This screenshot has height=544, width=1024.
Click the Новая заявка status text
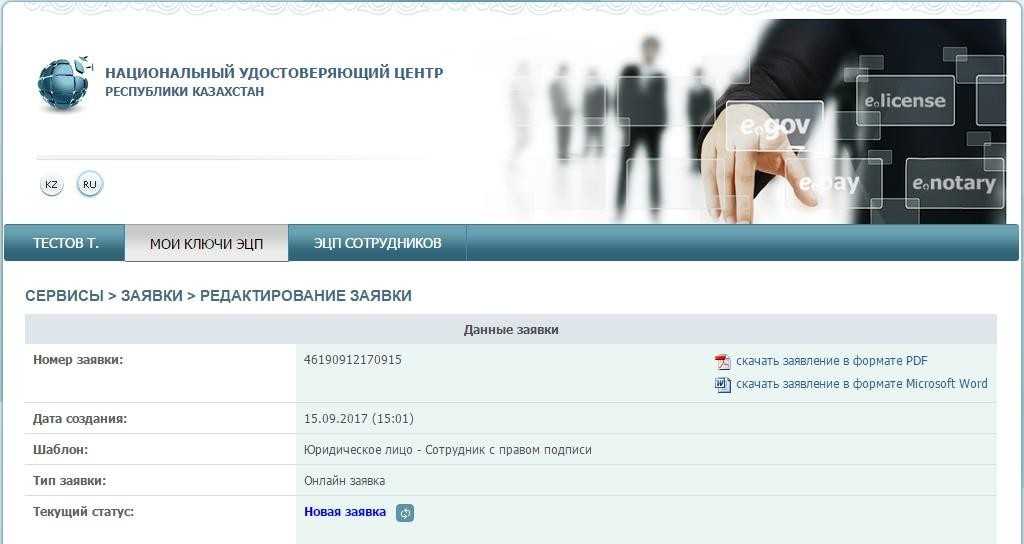pos(345,512)
